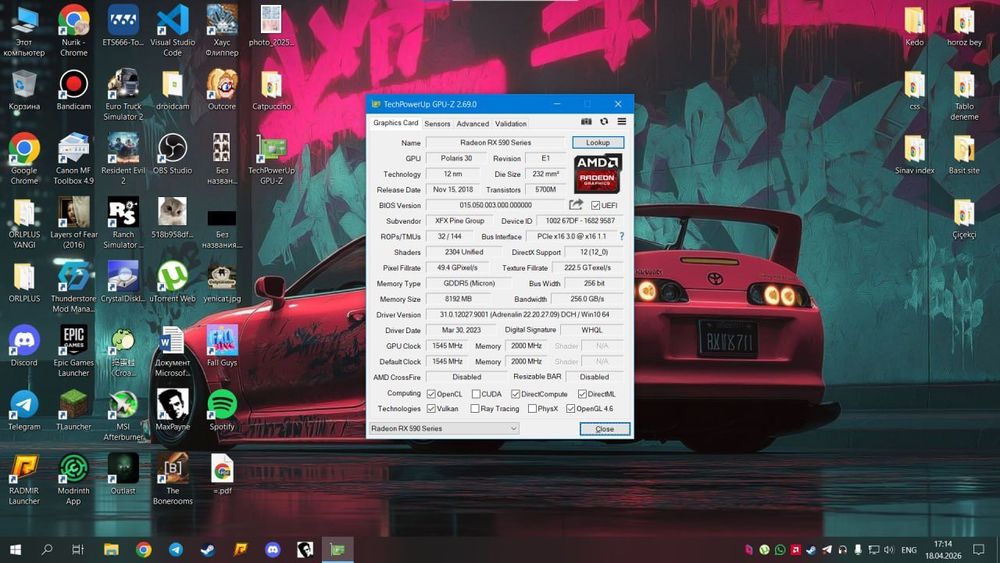The width and height of the screenshot is (1000, 563).
Task: Open Windows search from the taskbar
Action: click(47, 550)
